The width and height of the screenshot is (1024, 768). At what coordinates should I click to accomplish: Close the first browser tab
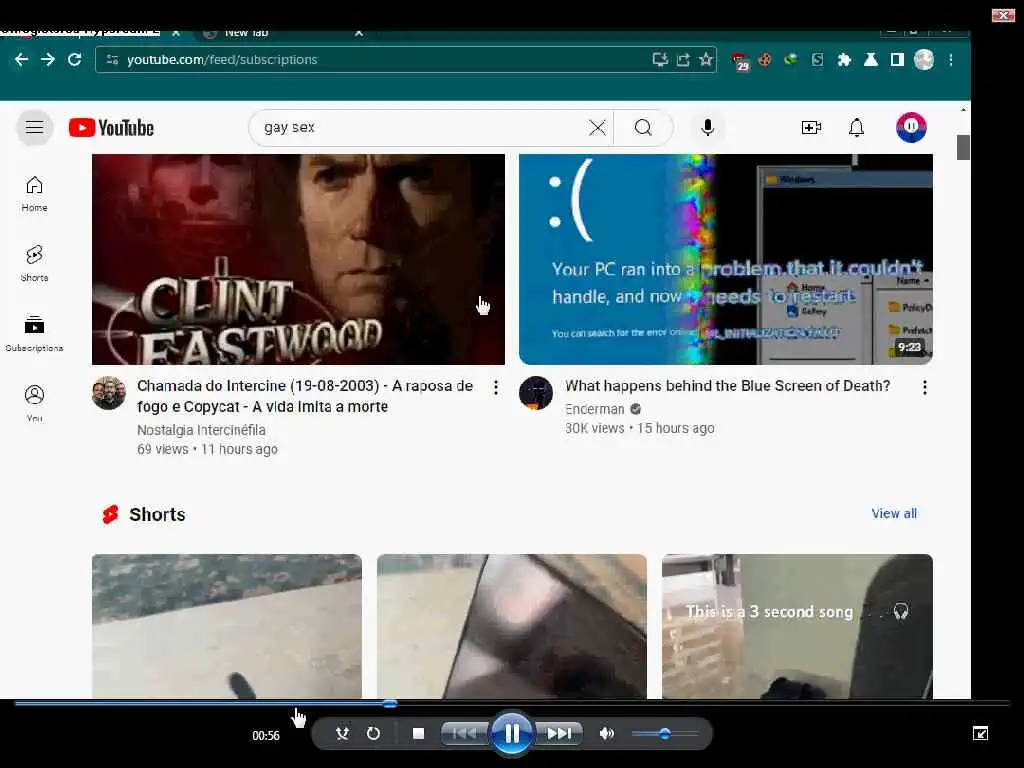(176, 32)
